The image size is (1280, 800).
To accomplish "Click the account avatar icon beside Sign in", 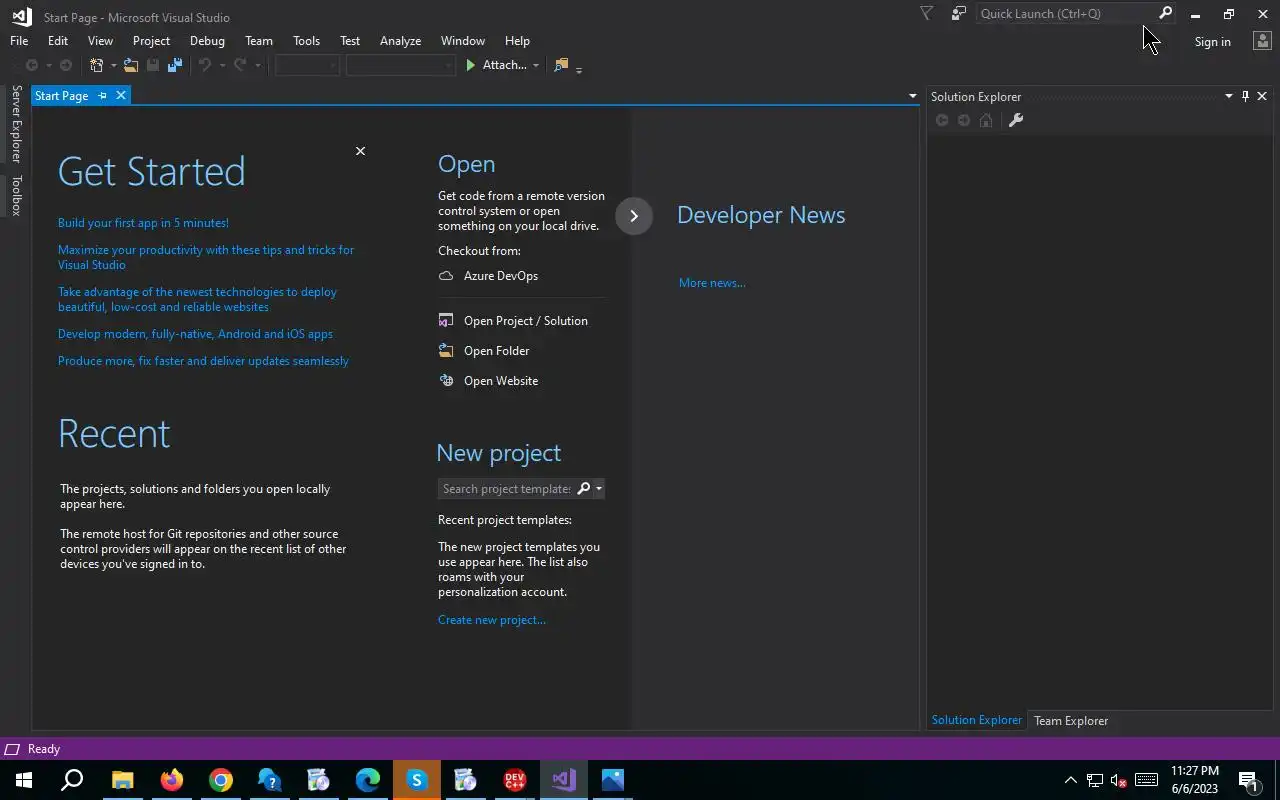I will 1262,41.
